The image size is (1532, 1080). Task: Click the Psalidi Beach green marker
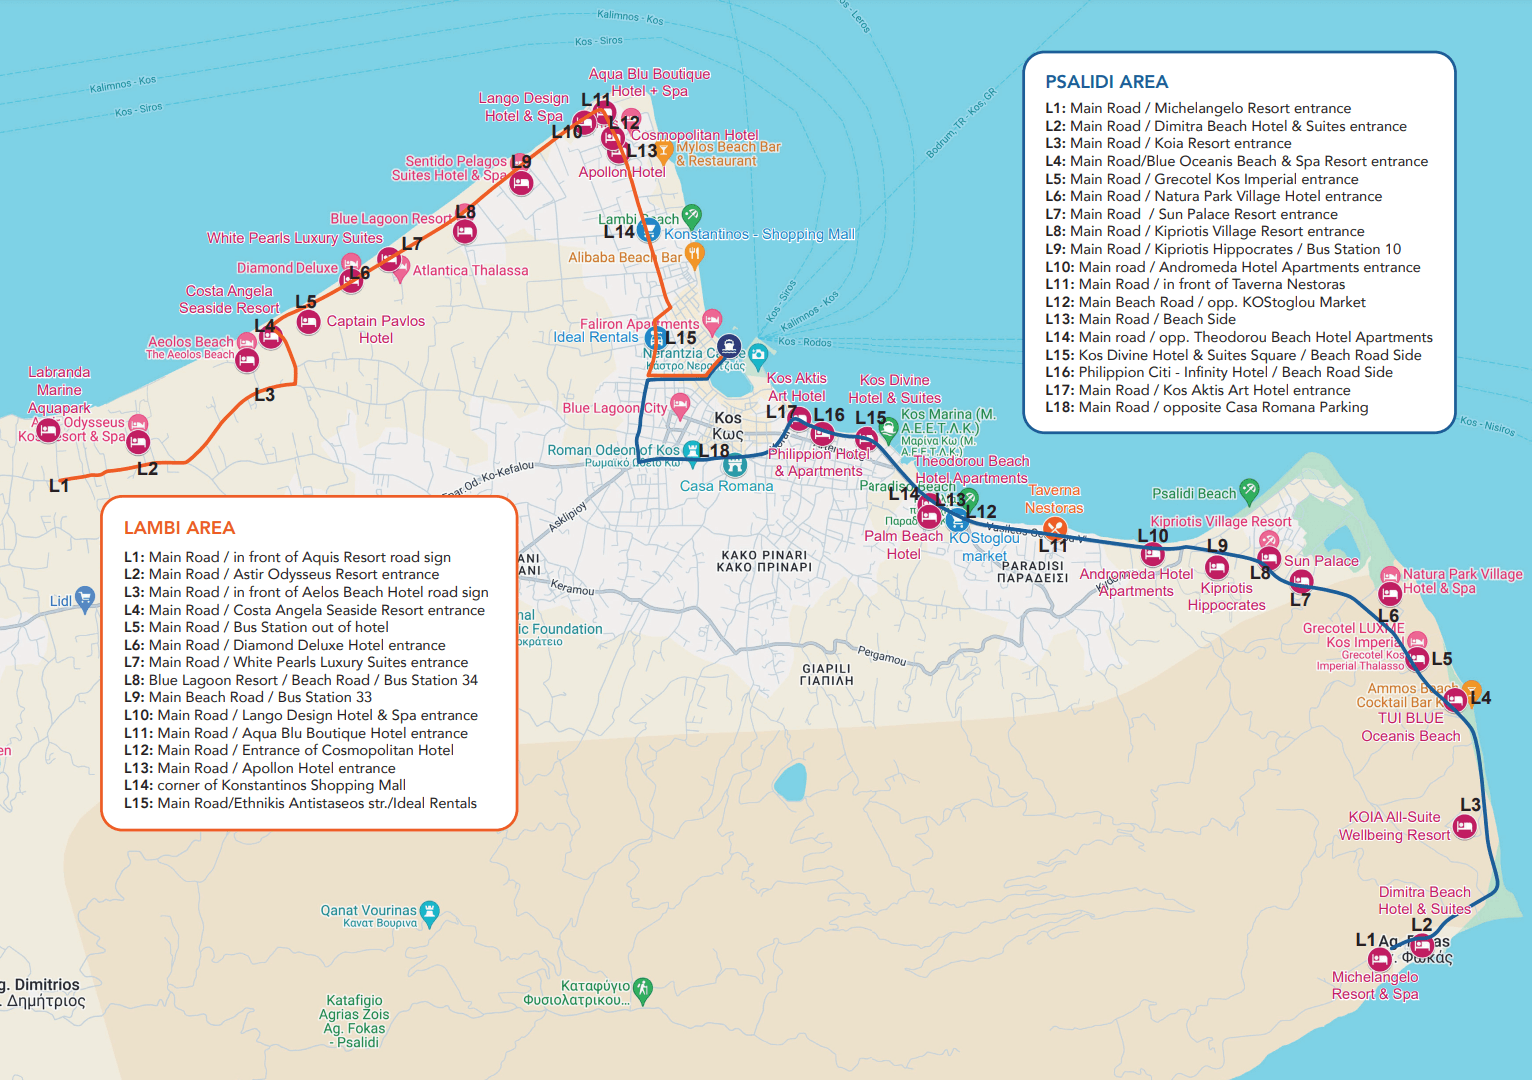[x=1249, y=490]
